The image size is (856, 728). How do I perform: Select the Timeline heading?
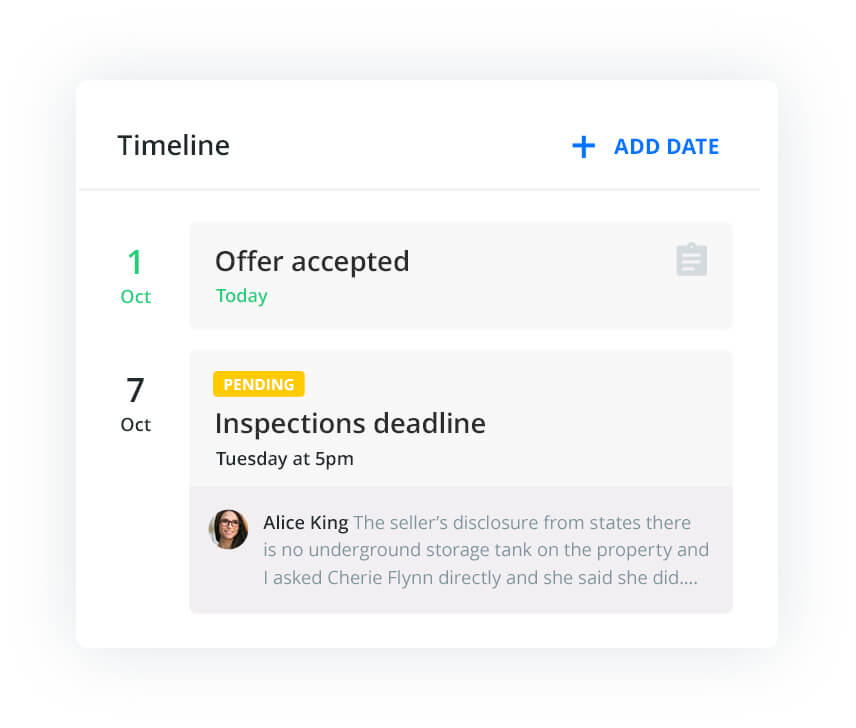coord(173,145)
